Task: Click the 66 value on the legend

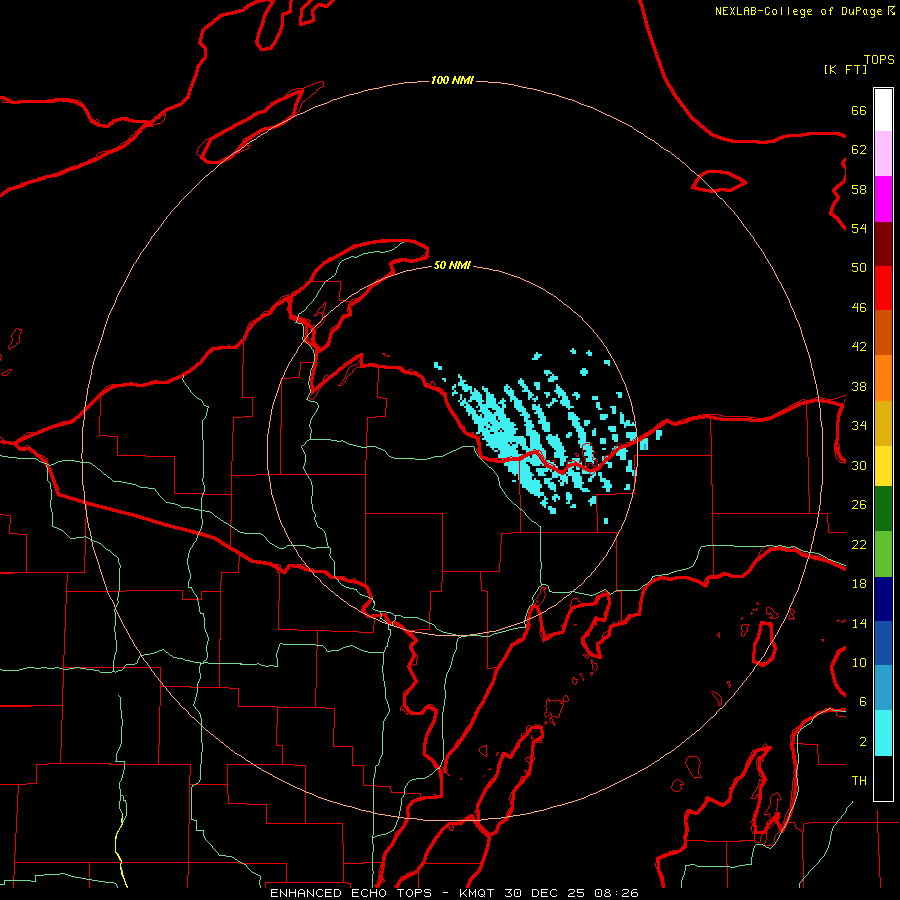Action: [x=859, y=110]
